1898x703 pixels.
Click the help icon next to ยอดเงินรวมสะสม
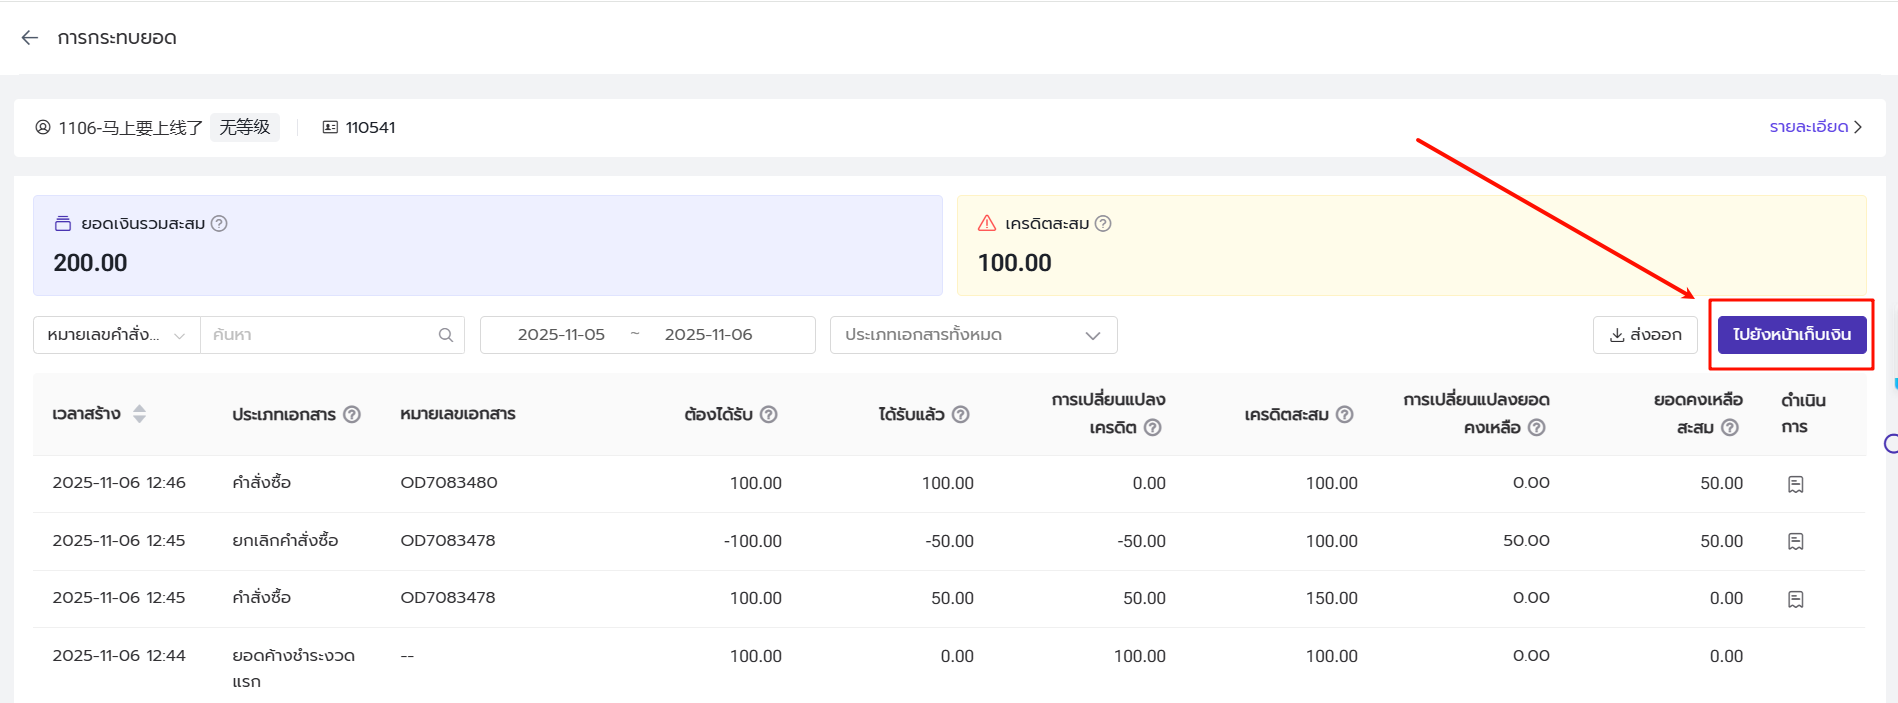pyautogui.click(x=219, y=224)
